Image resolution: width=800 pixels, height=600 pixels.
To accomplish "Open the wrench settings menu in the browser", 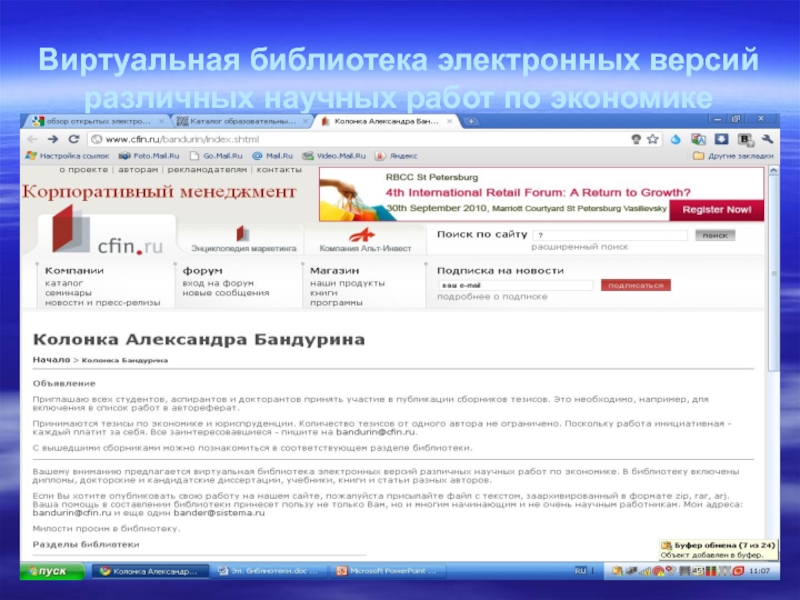I will click(766, 139).
